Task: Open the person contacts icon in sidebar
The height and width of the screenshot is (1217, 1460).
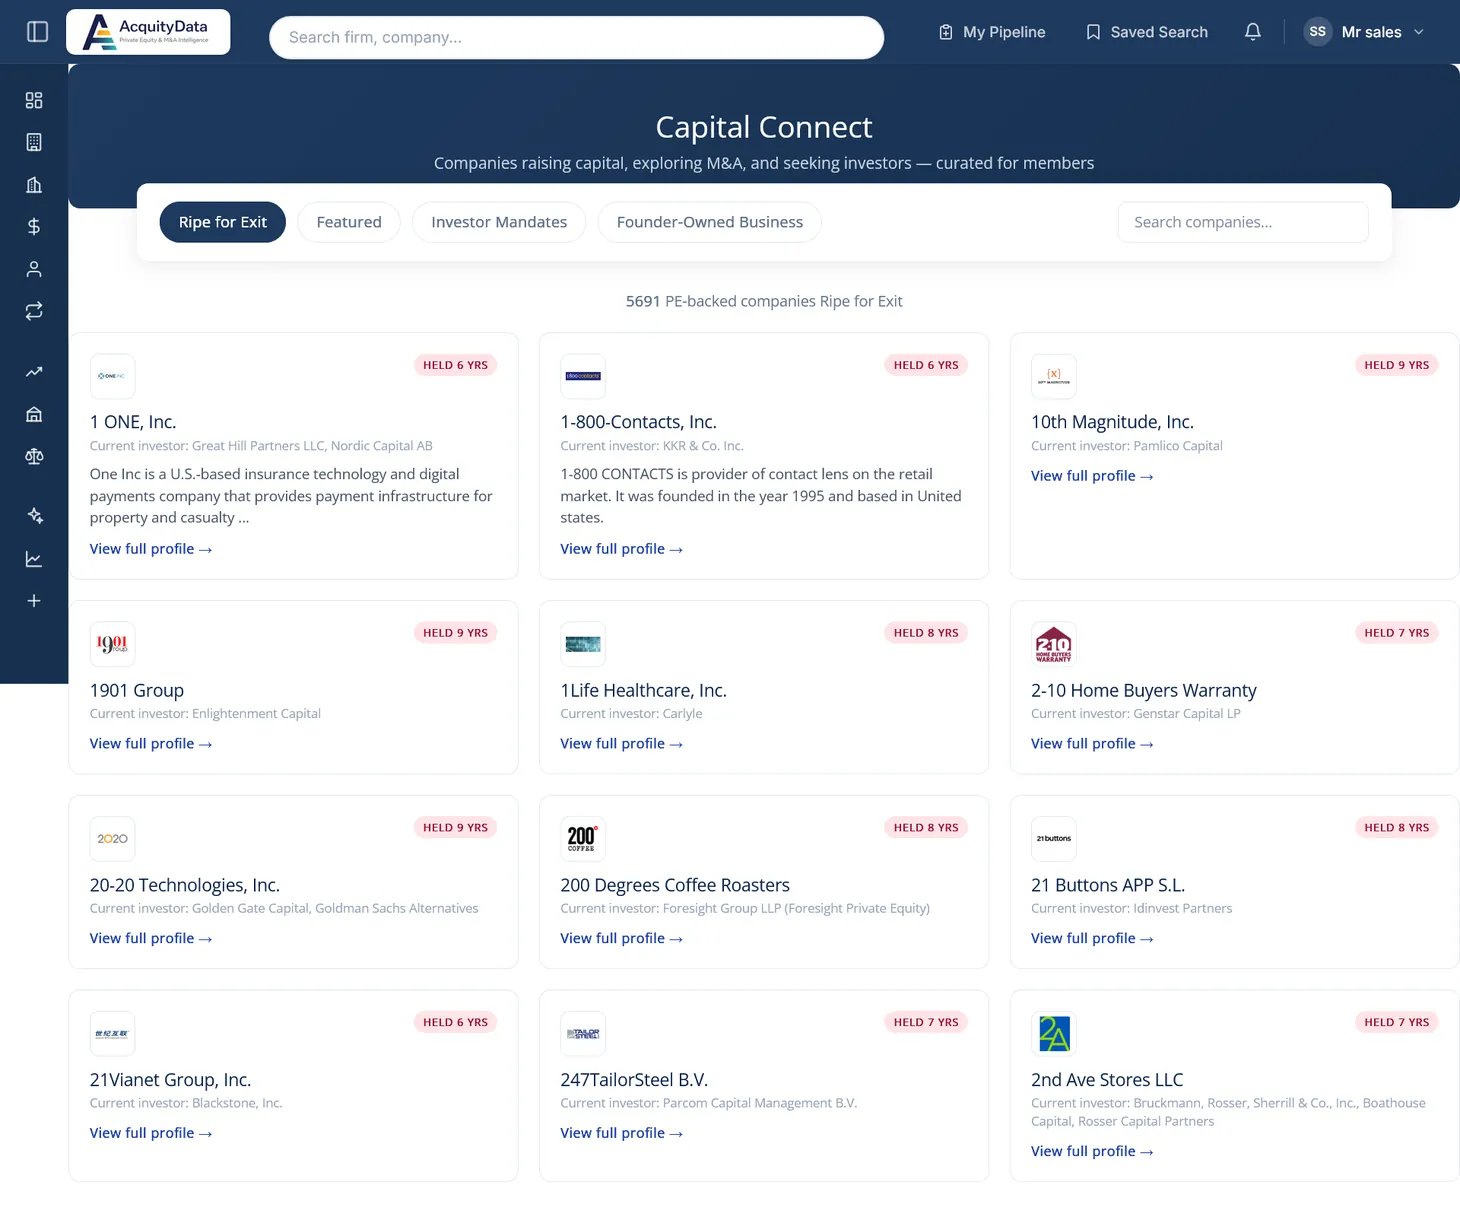Action: (34, 269)
